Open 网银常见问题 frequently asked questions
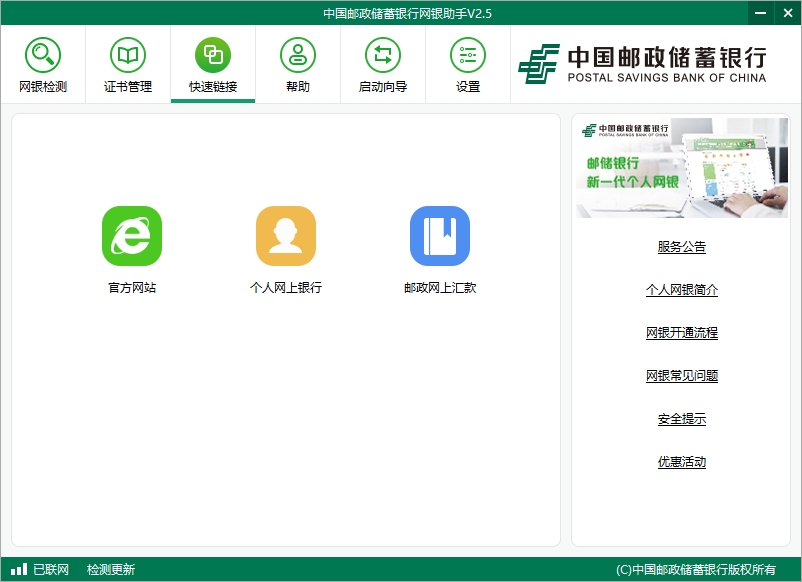The height and width of the screenshot is (582, 802). click(681, 375)
